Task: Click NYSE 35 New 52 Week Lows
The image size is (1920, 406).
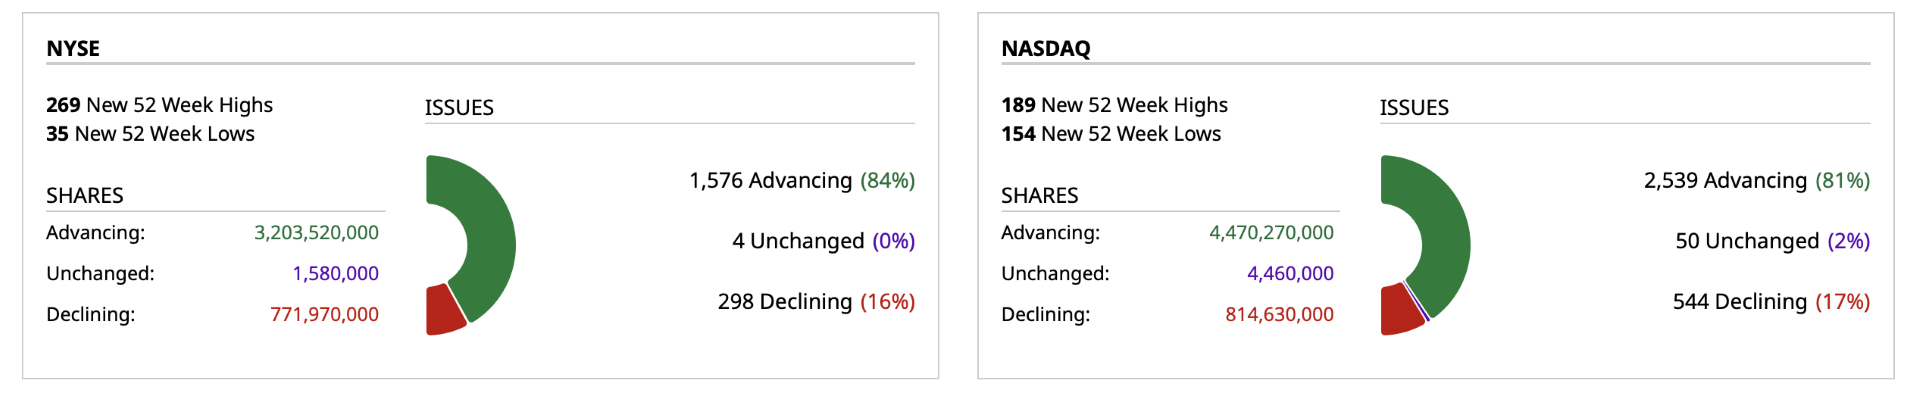Action: pyautogui.click(x=150, y=134)
